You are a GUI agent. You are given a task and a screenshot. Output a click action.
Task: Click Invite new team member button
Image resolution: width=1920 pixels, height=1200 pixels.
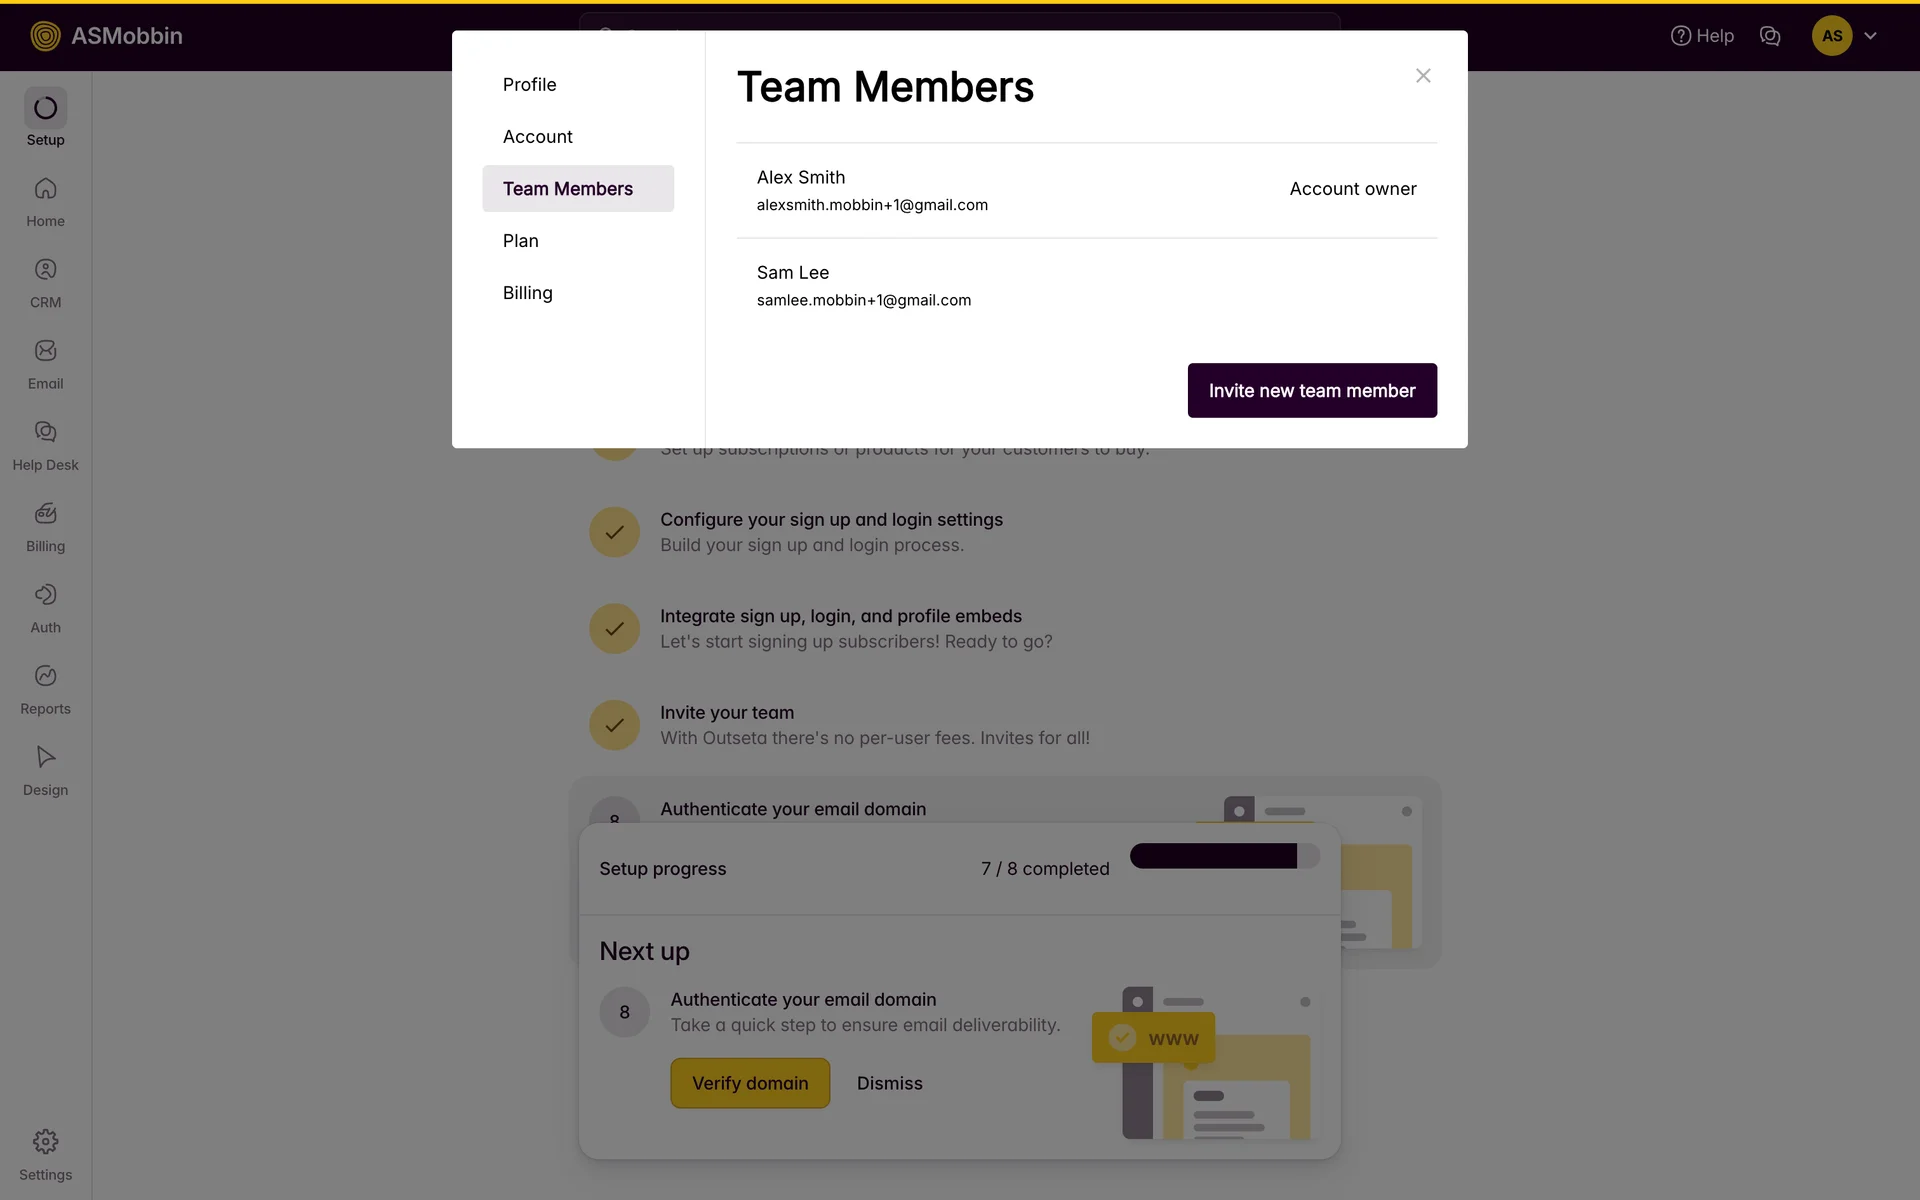[1311, 391]
